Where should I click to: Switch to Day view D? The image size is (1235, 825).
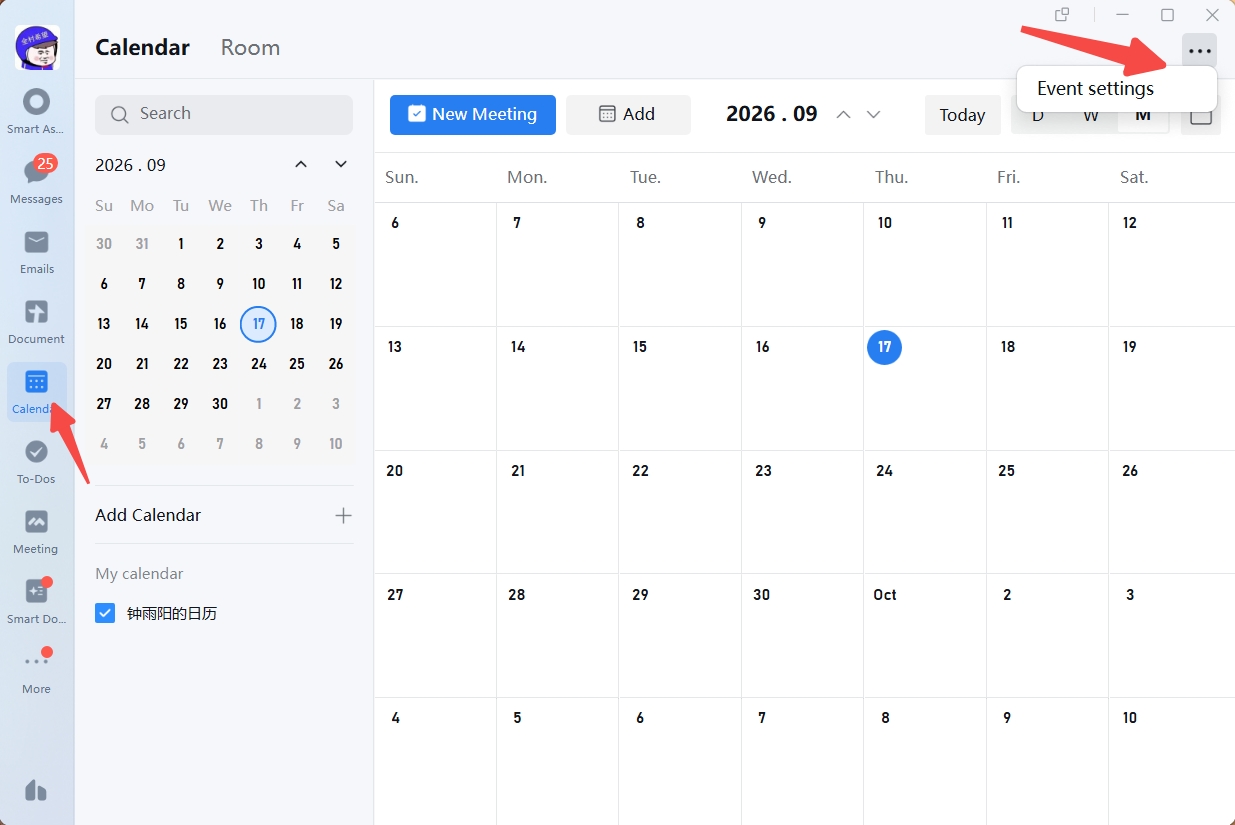coord(1038,116)
